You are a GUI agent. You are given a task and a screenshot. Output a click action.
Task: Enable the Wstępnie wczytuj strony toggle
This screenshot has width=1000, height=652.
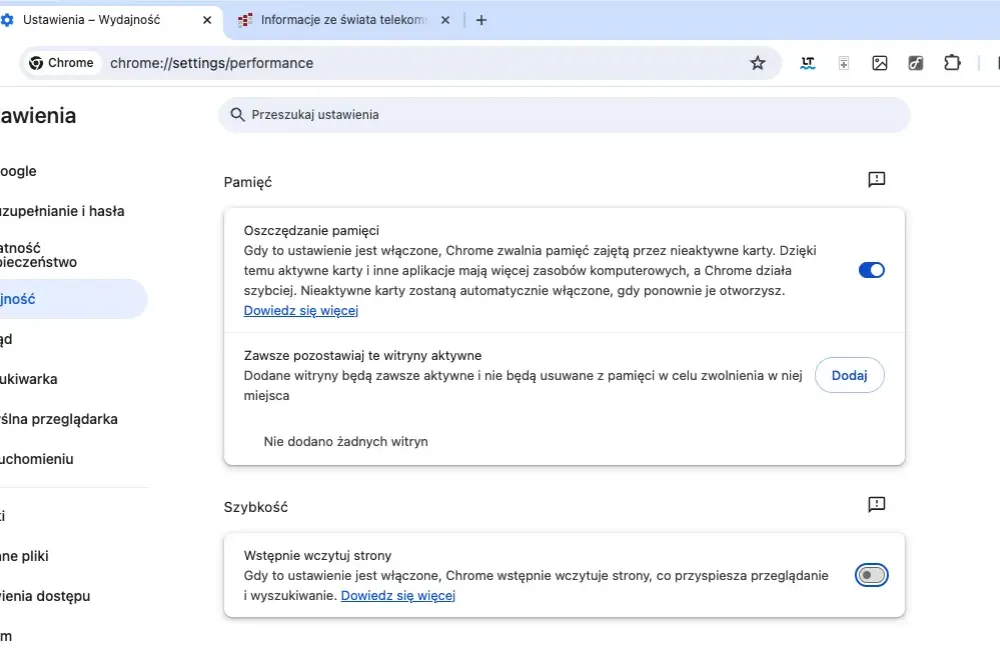coord(871,575)
